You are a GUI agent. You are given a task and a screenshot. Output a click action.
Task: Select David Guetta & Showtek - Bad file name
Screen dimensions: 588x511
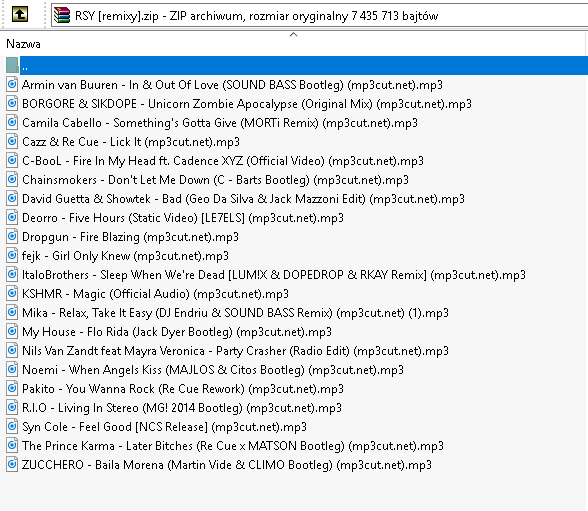tap(243, 199)
